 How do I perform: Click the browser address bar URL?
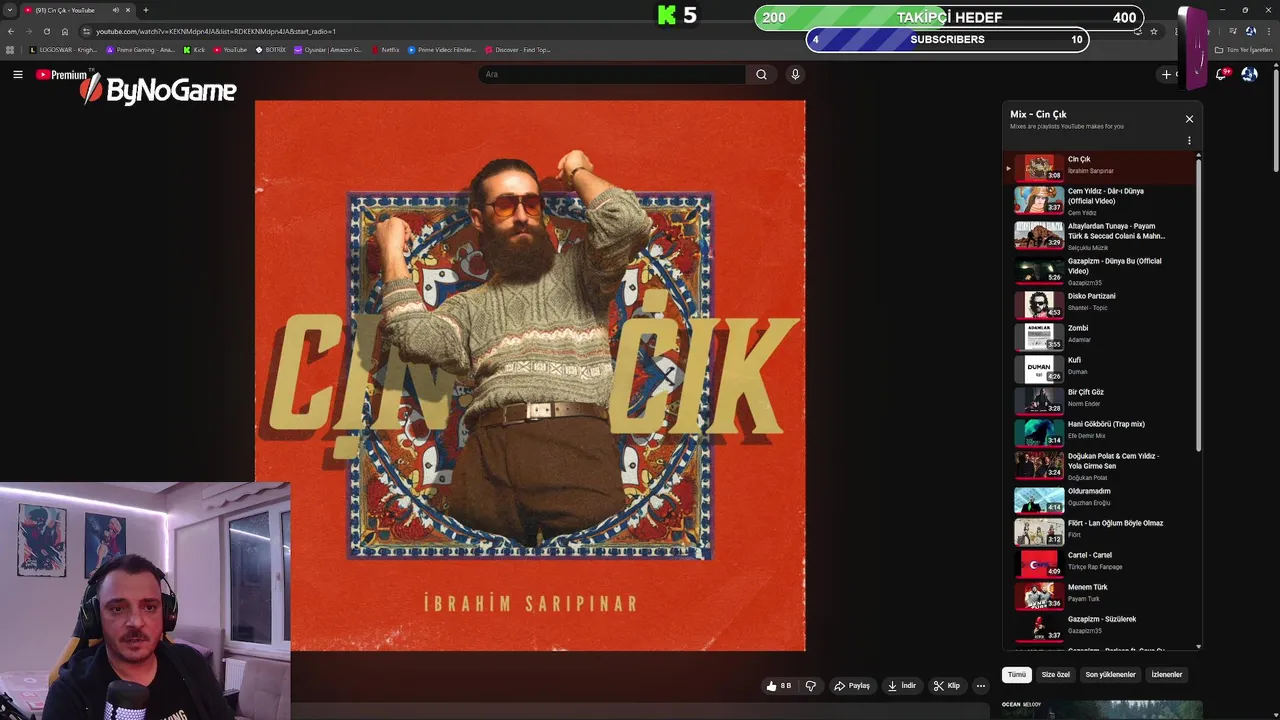tap(216, 31)
